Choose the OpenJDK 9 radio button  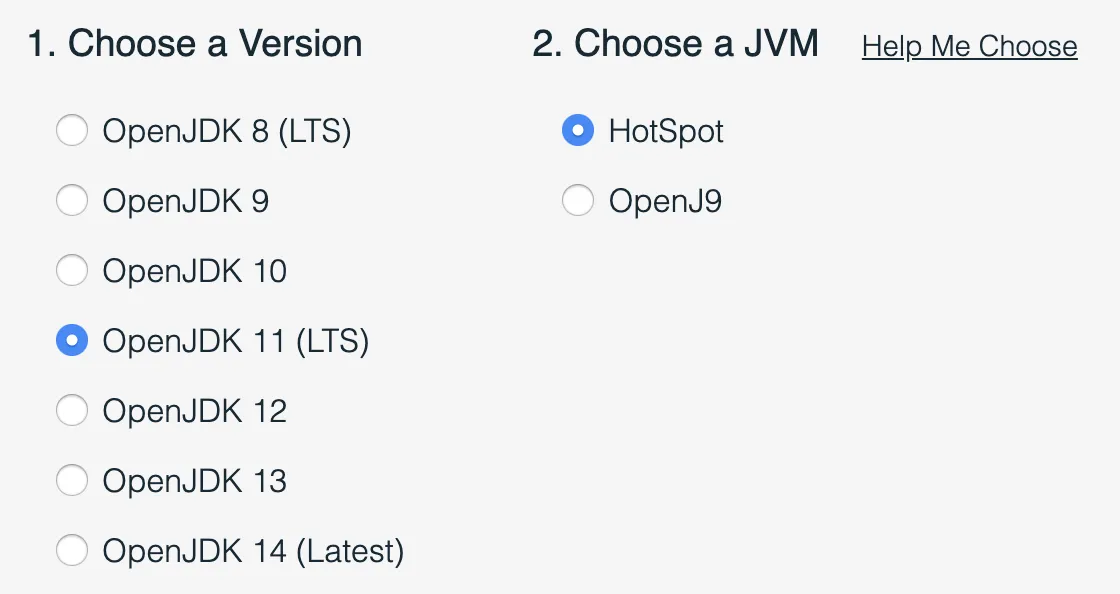(x=72, y=201)
